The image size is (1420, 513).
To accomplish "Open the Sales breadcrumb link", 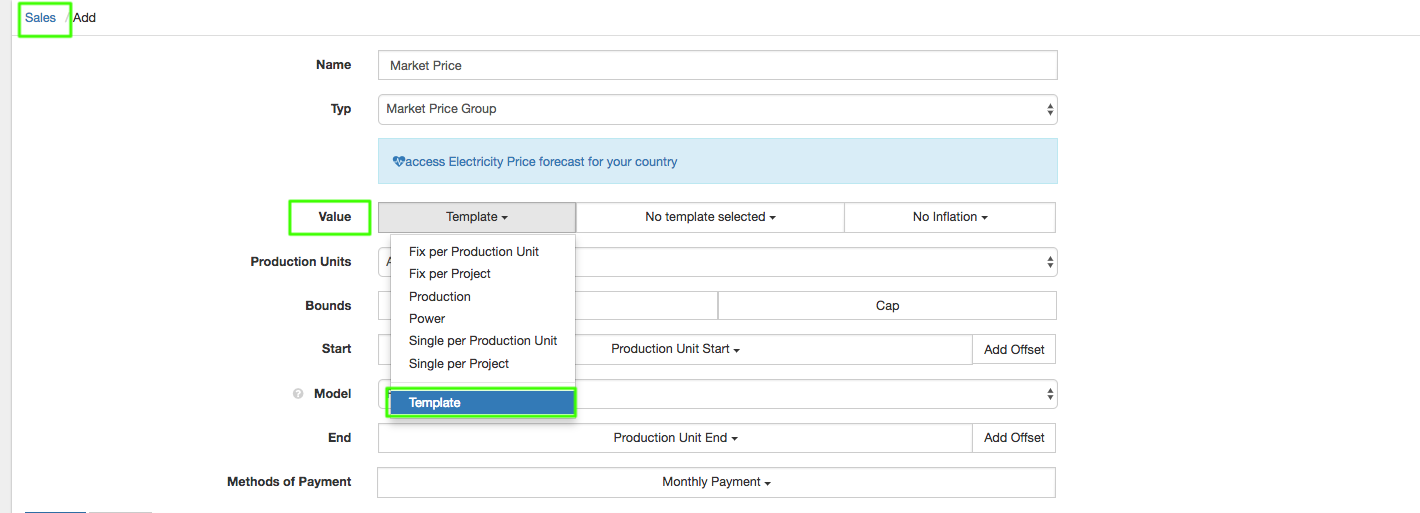I will 41,18.
